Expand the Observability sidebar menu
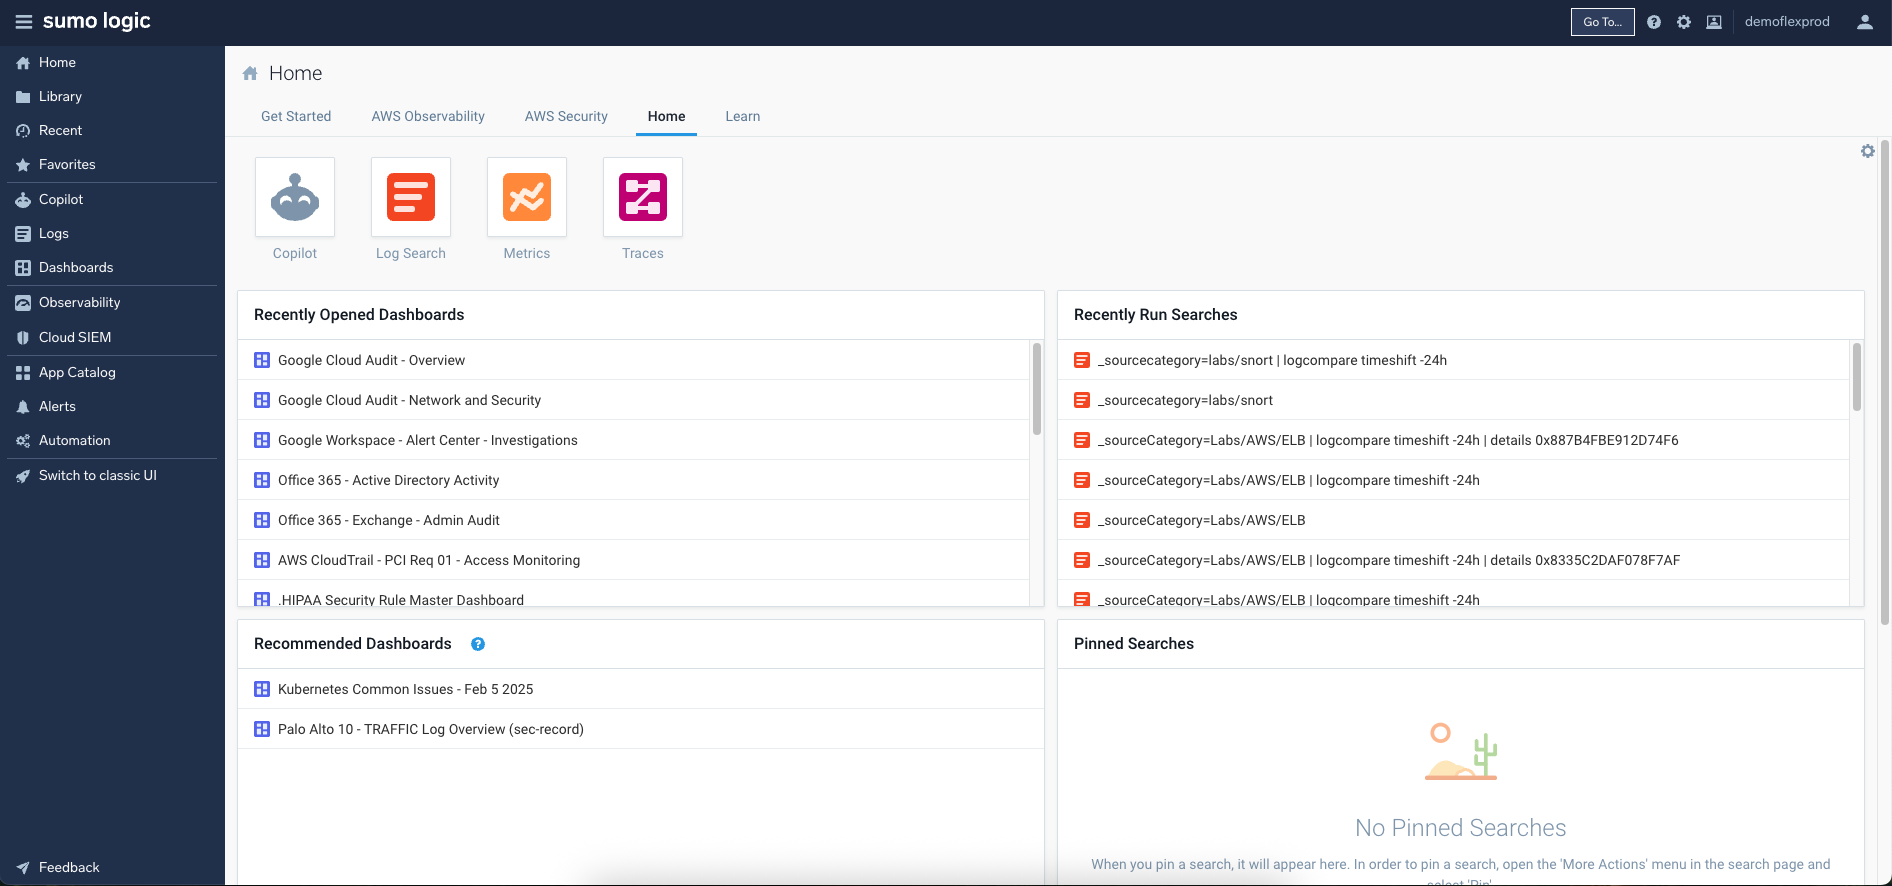This screenshot has height=886, width=1892. pos(79,302)
